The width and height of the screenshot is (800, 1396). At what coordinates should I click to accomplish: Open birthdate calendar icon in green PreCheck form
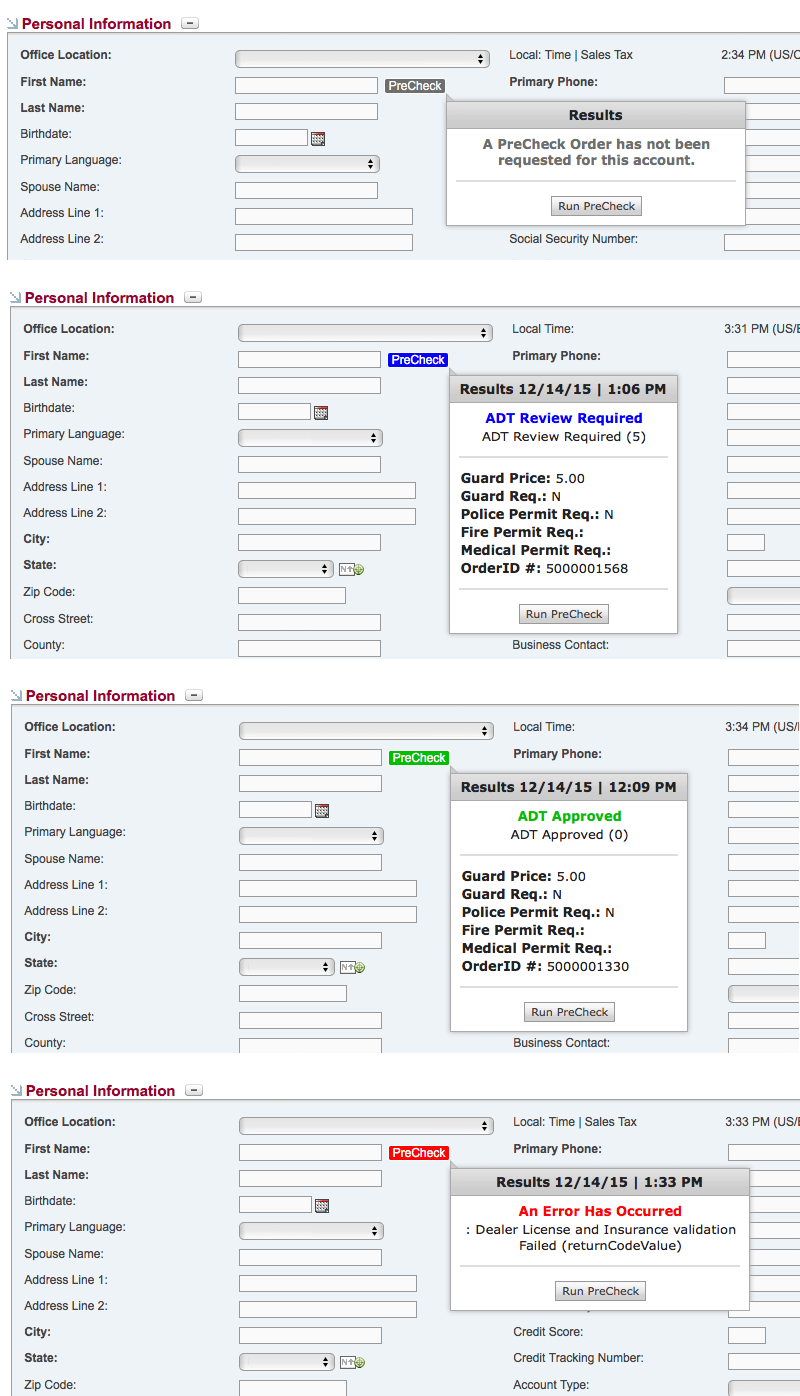tap(322, 811)
